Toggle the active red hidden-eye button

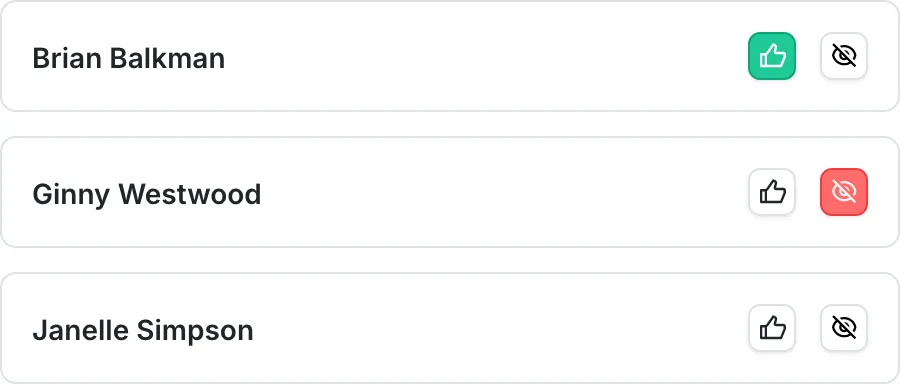[844, 192]
